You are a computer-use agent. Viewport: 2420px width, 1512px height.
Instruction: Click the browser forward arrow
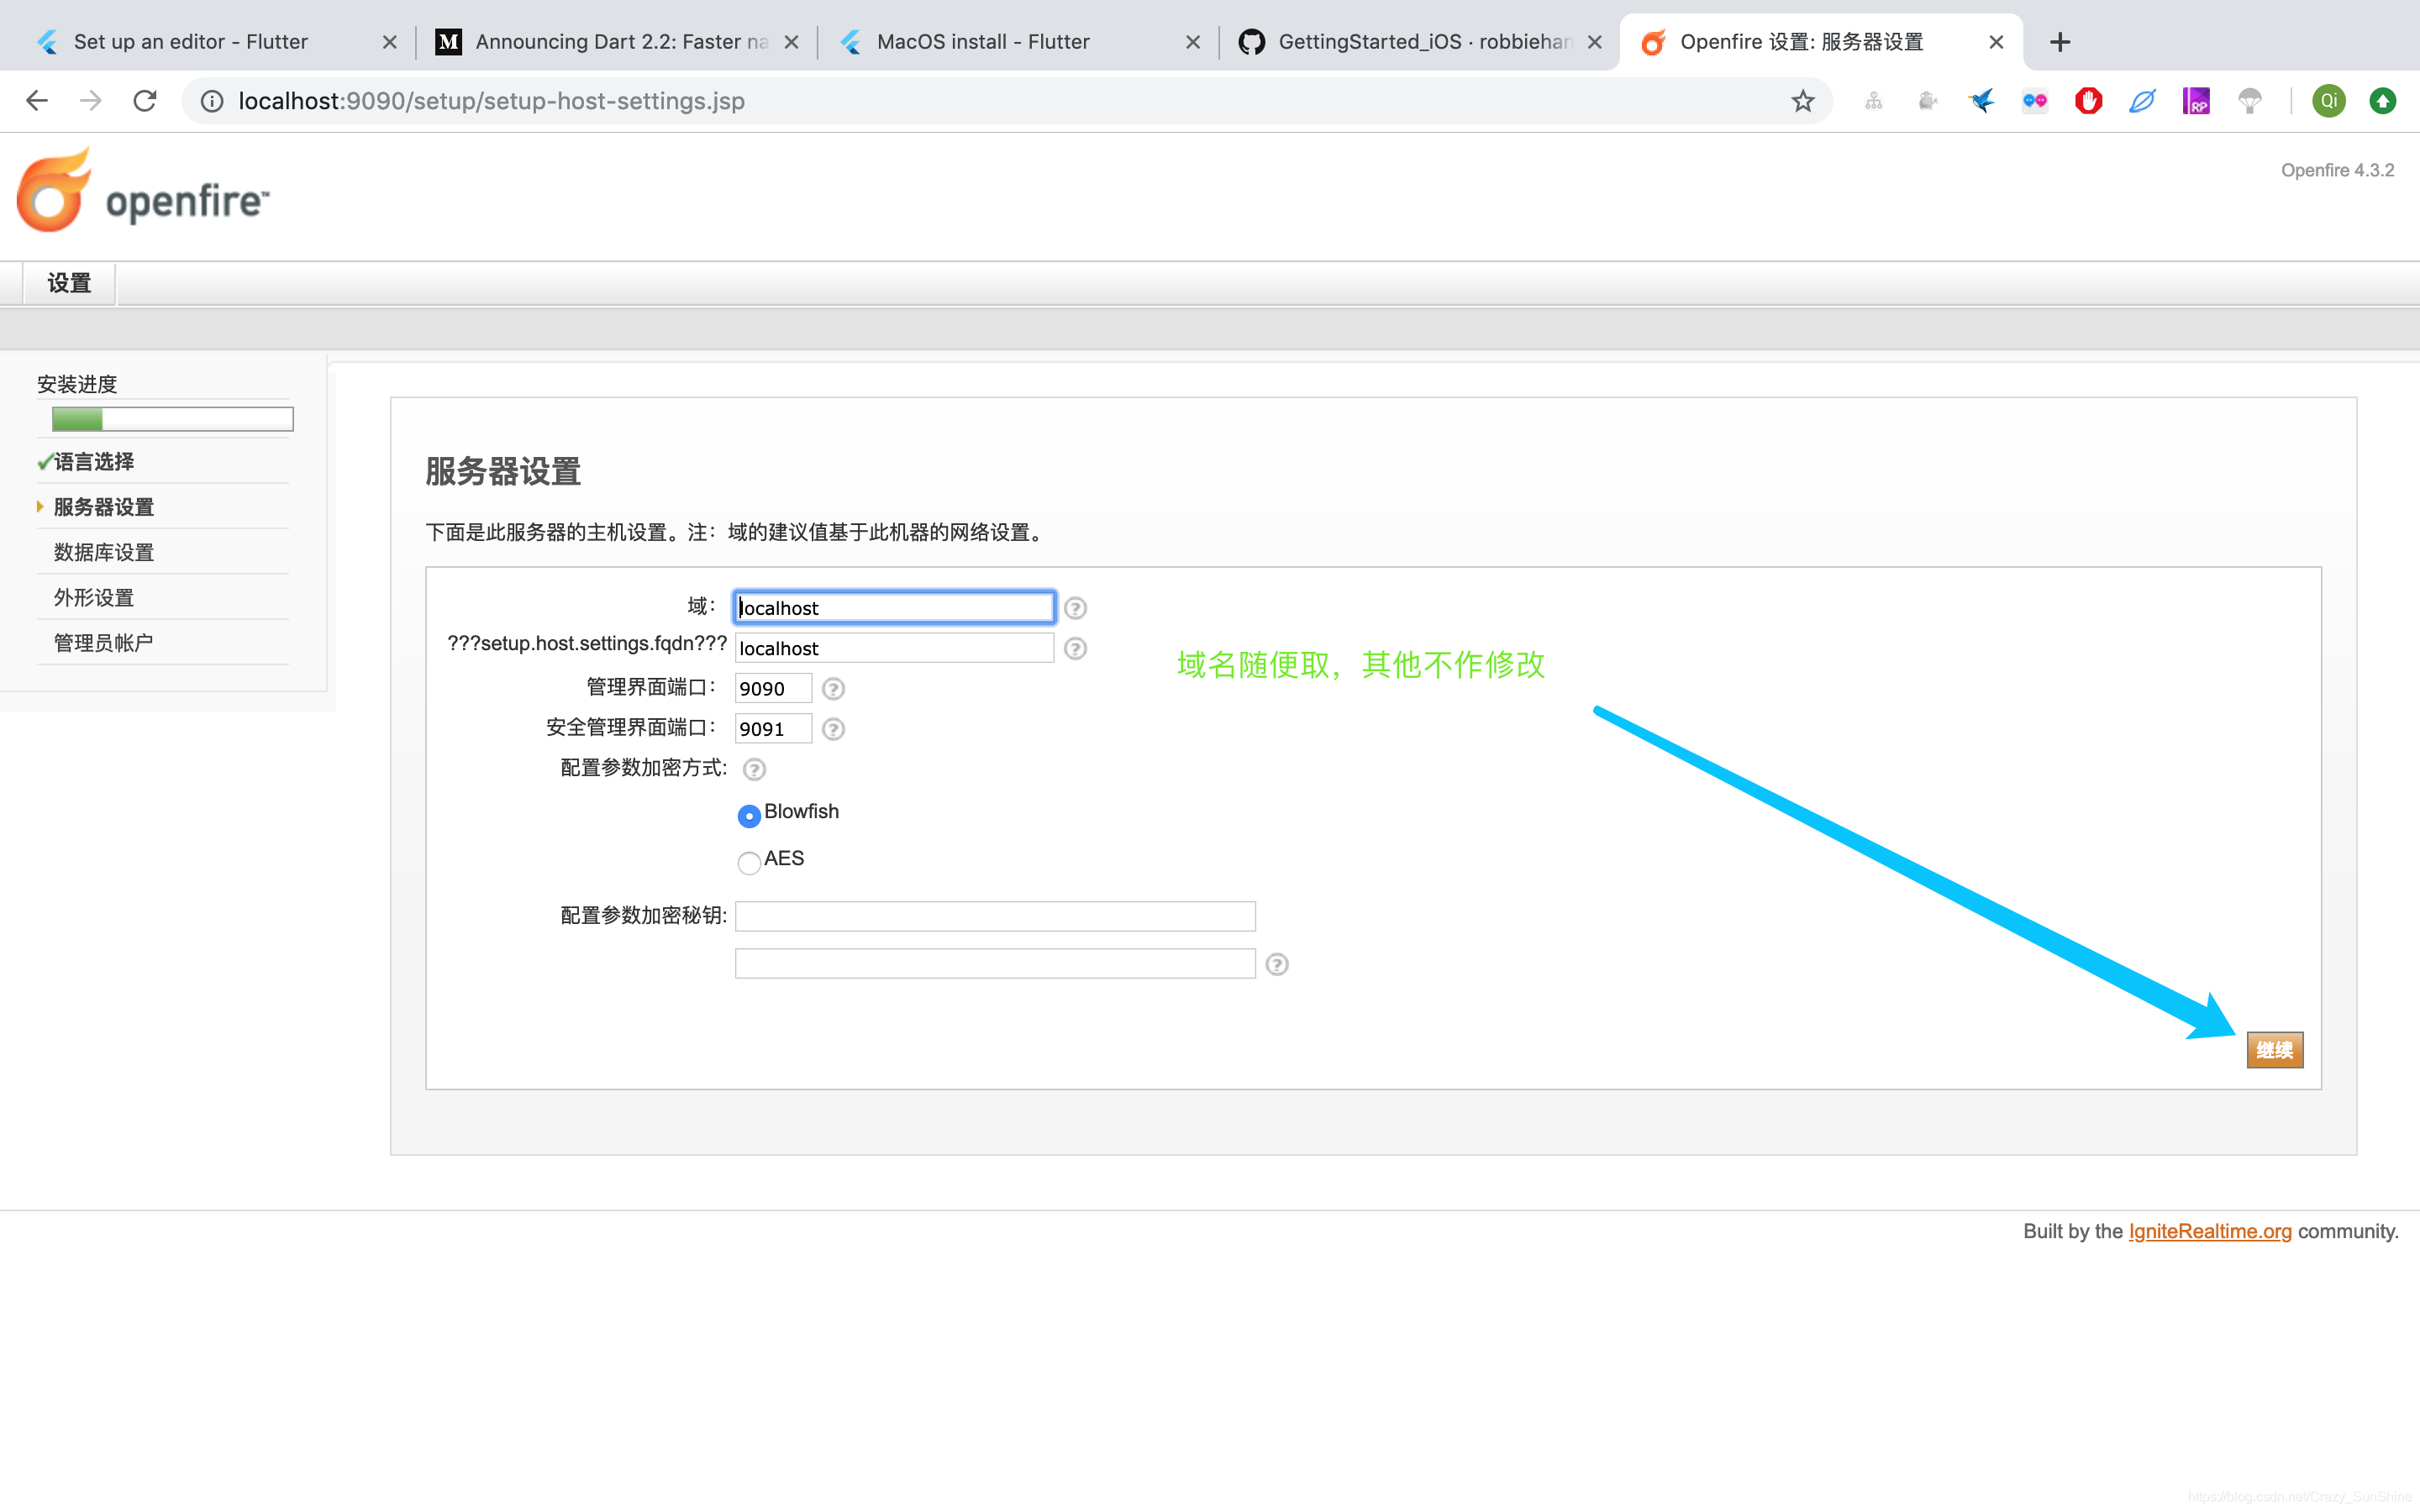91,101
